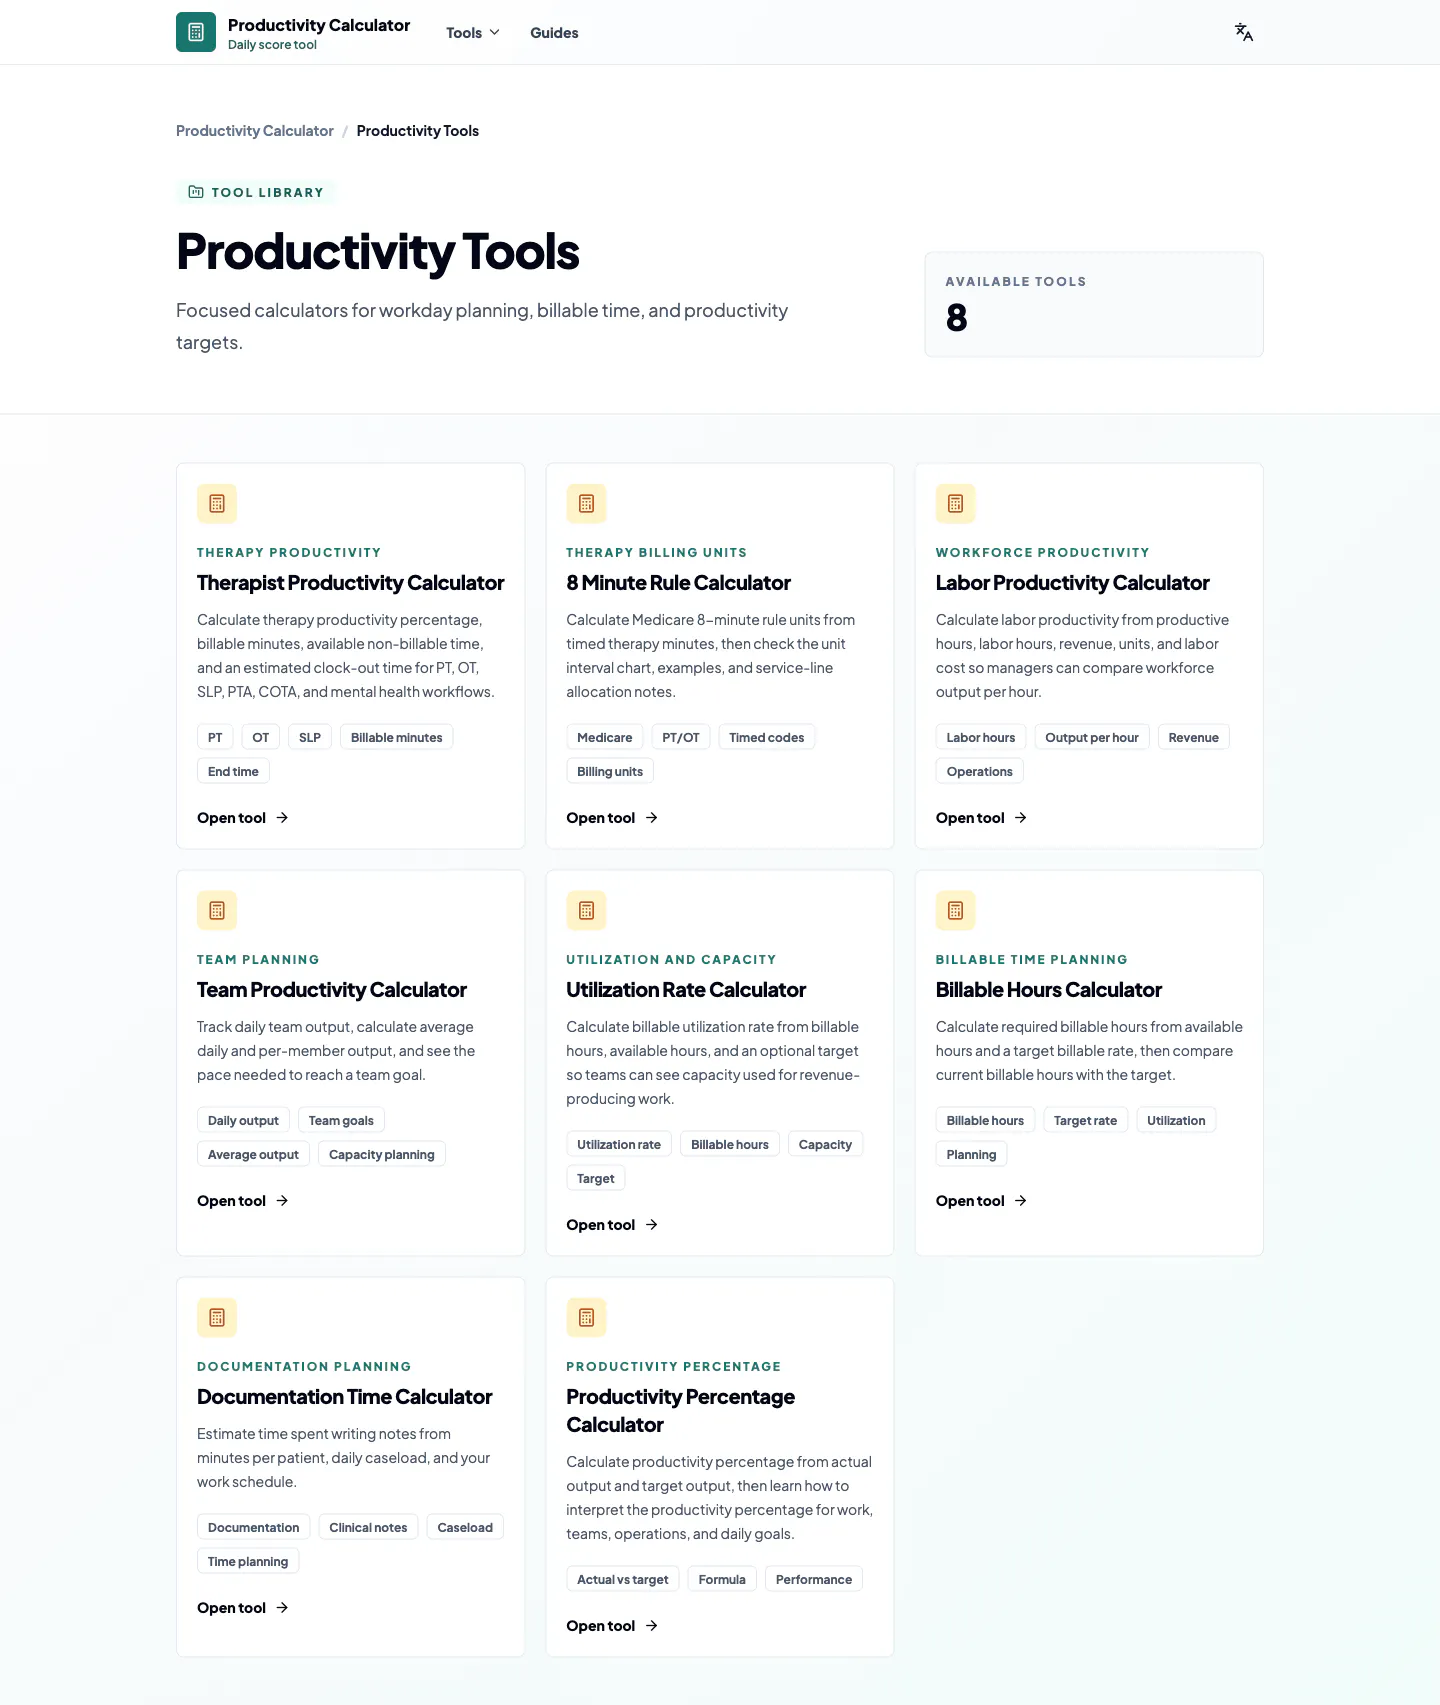
Task: Open the Guides nav item
Action: [x=554, y=33]
